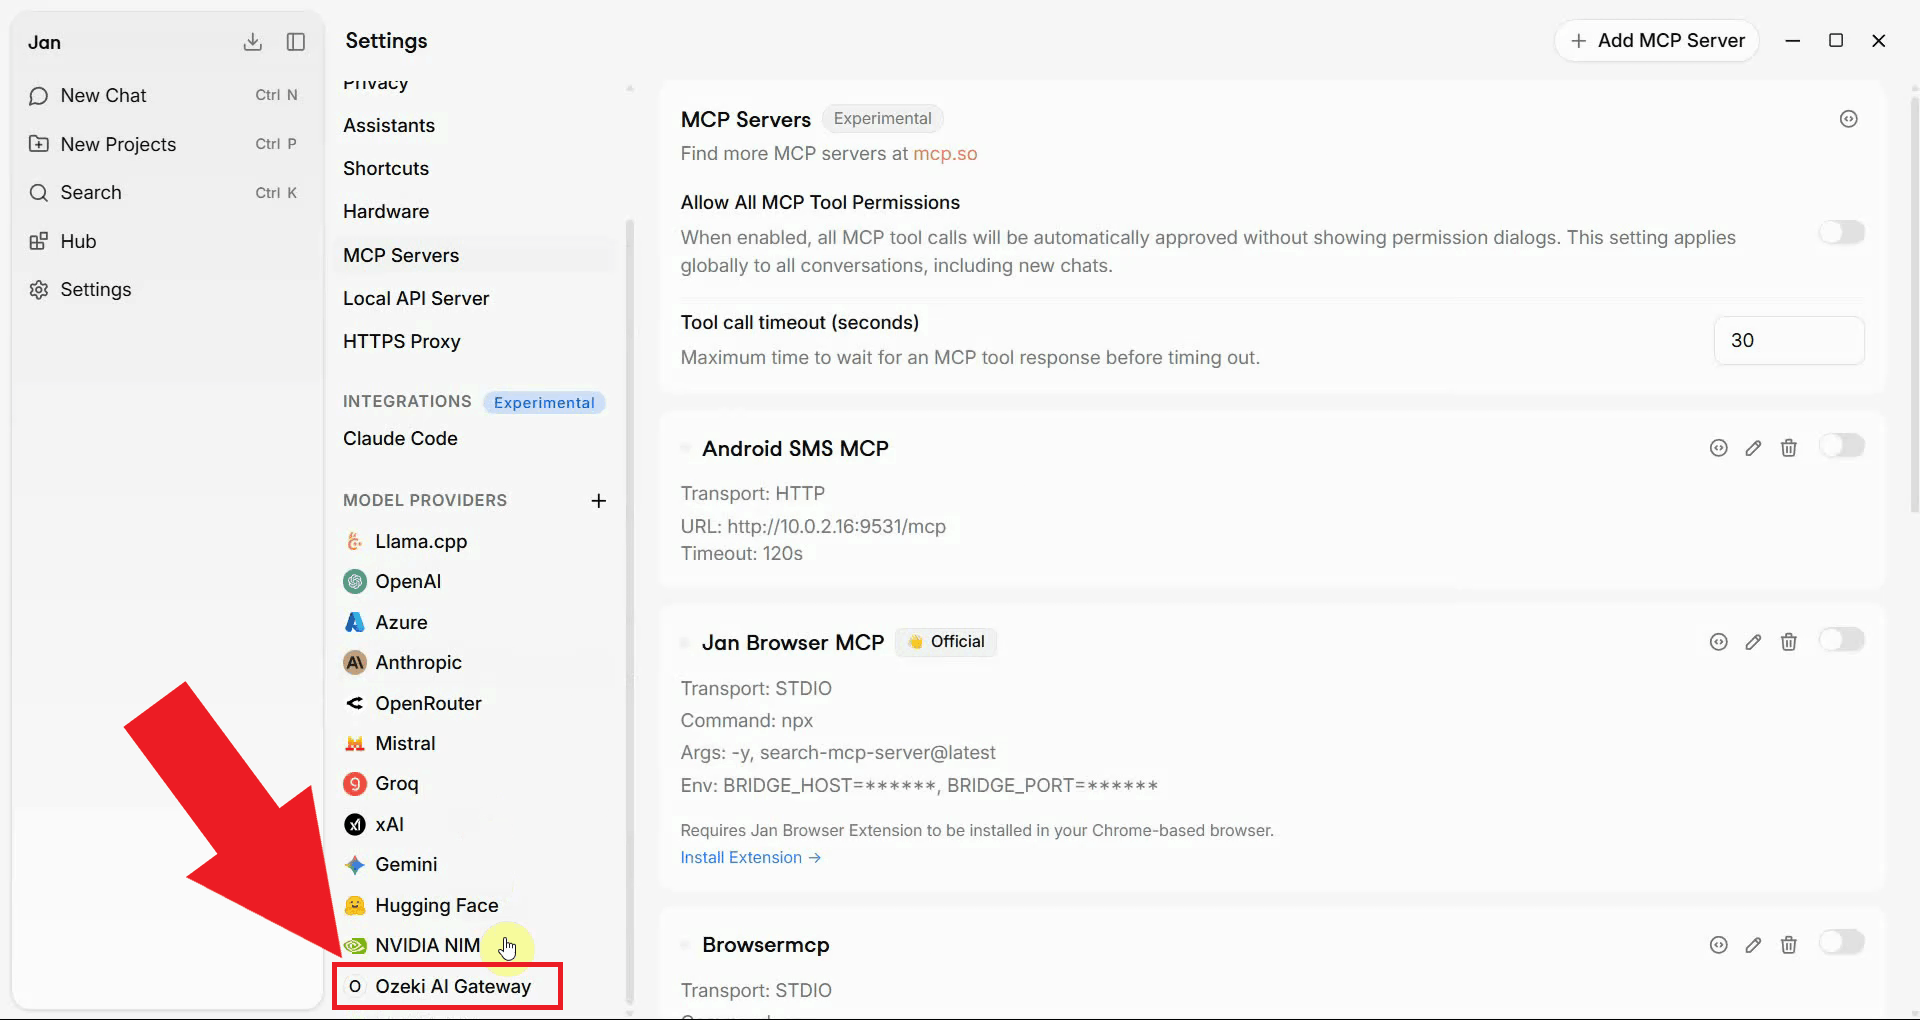The height and width of the screenshot is (1020, 1920).
Task: Click the New Projects folder icon
Action: pyautogui.click(x=39, y=144)
